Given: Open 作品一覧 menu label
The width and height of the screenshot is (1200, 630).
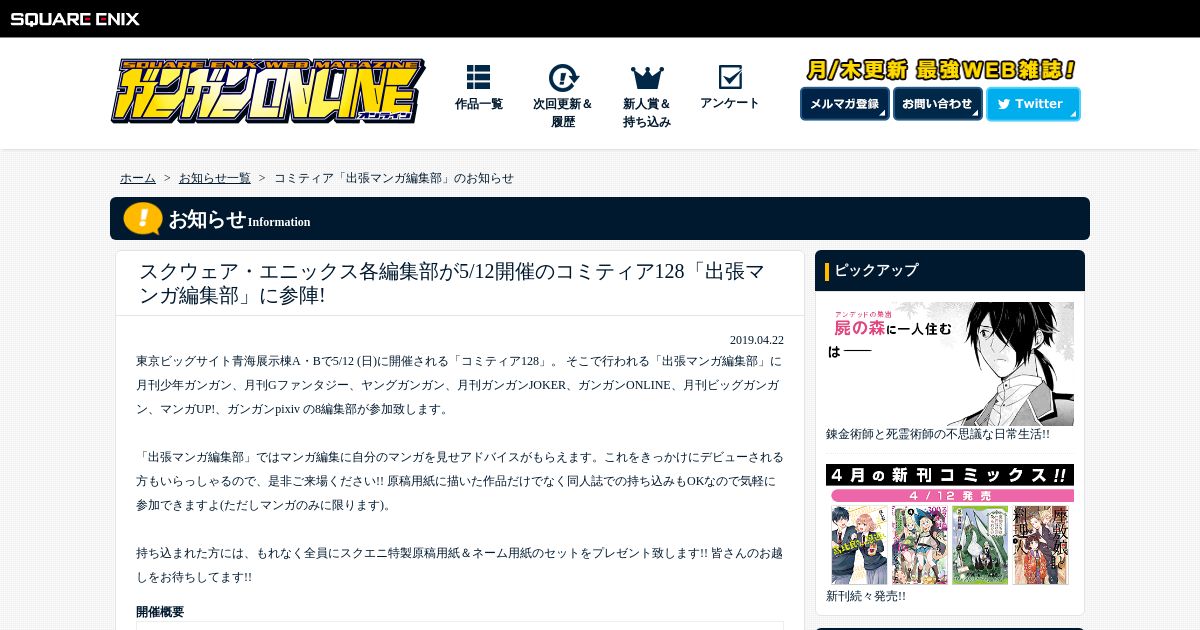Looking at the screenshot, I should [x=479, y=104].
